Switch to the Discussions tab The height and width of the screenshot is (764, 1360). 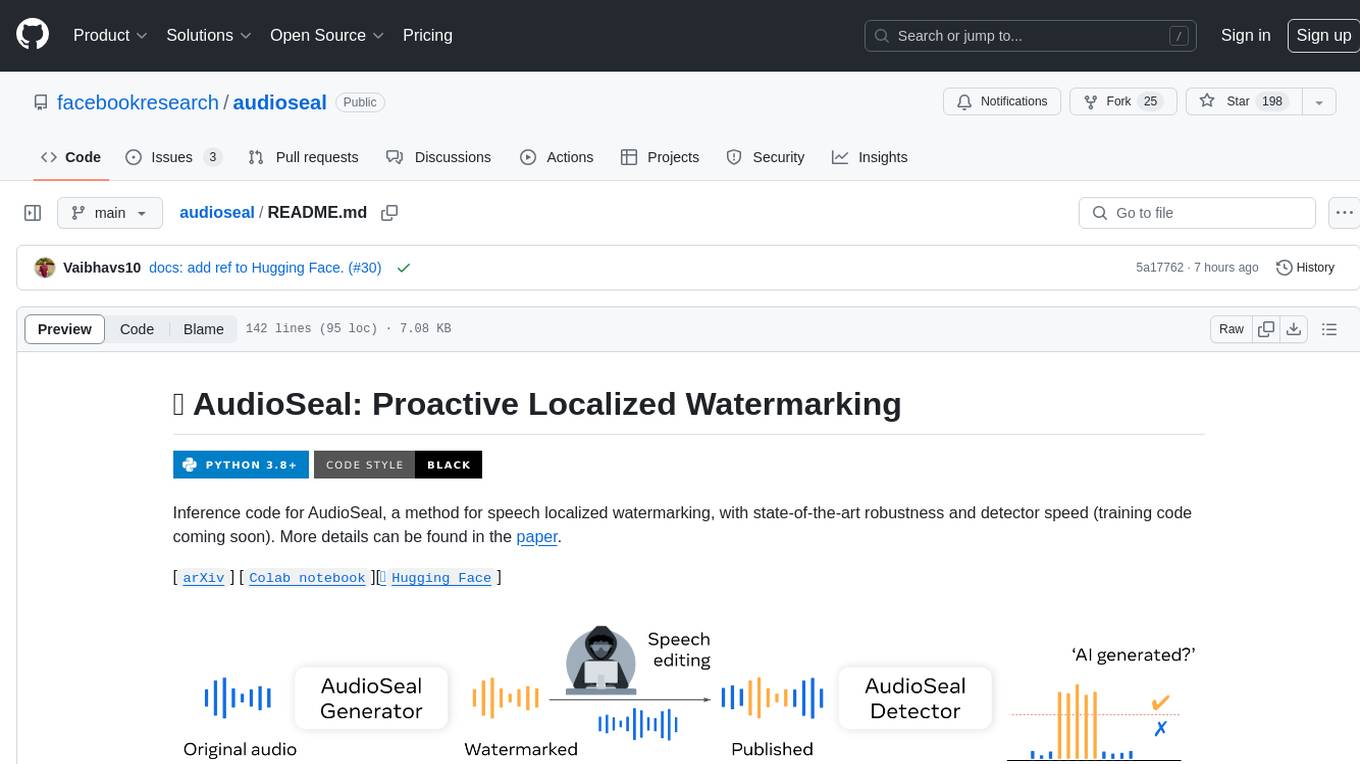pyautogui.click(x=439, y=157)
